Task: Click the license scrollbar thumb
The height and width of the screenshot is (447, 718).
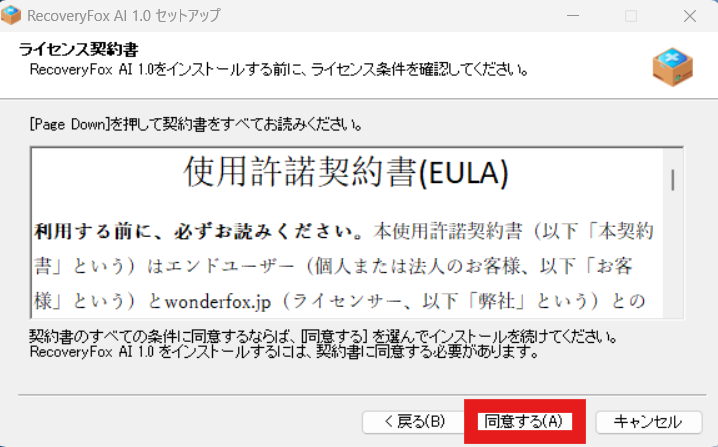Action: (x=673, y=180)
